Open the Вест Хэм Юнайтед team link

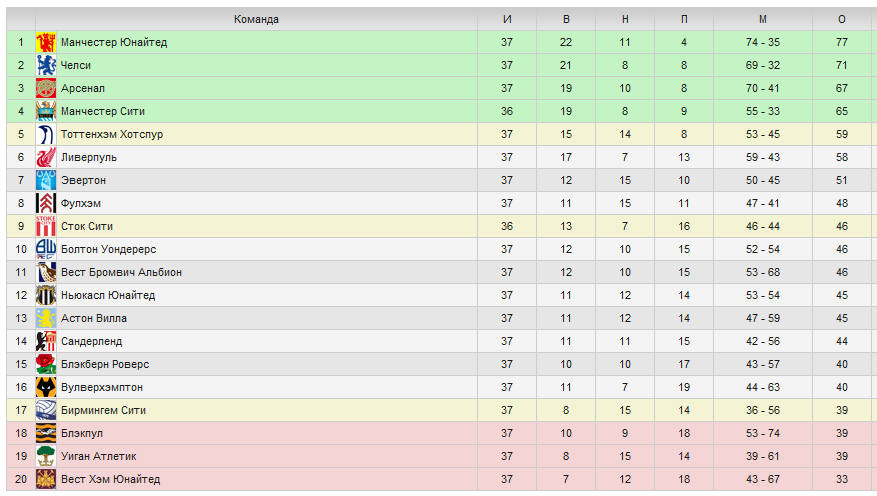click(111, 479)
